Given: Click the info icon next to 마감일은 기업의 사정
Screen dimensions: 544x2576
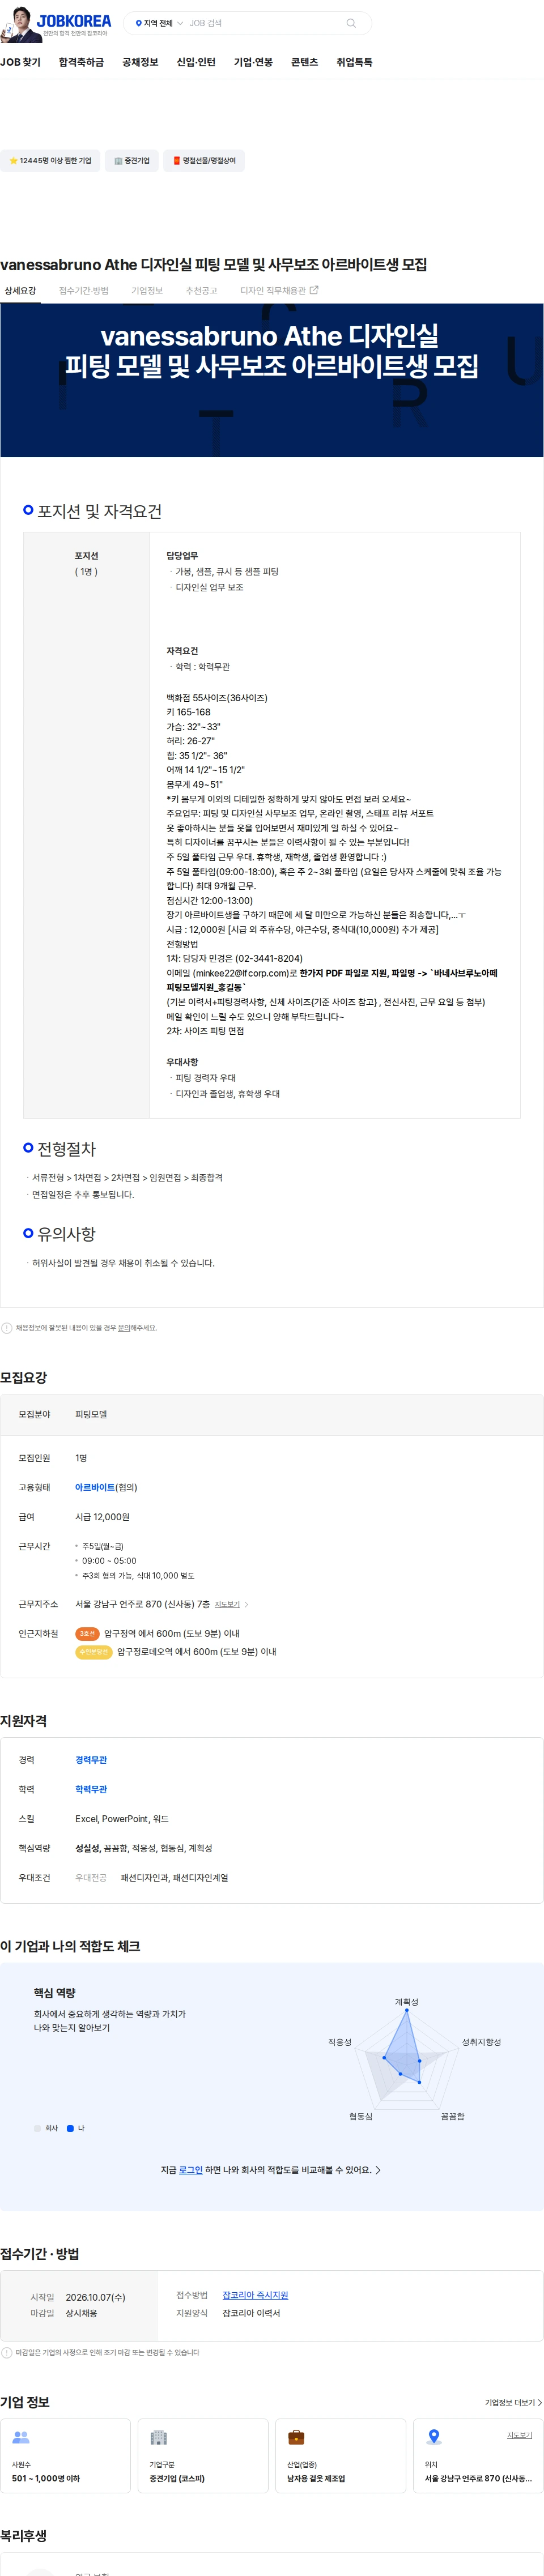Looking at the screenshot, I should [7, 2352].
